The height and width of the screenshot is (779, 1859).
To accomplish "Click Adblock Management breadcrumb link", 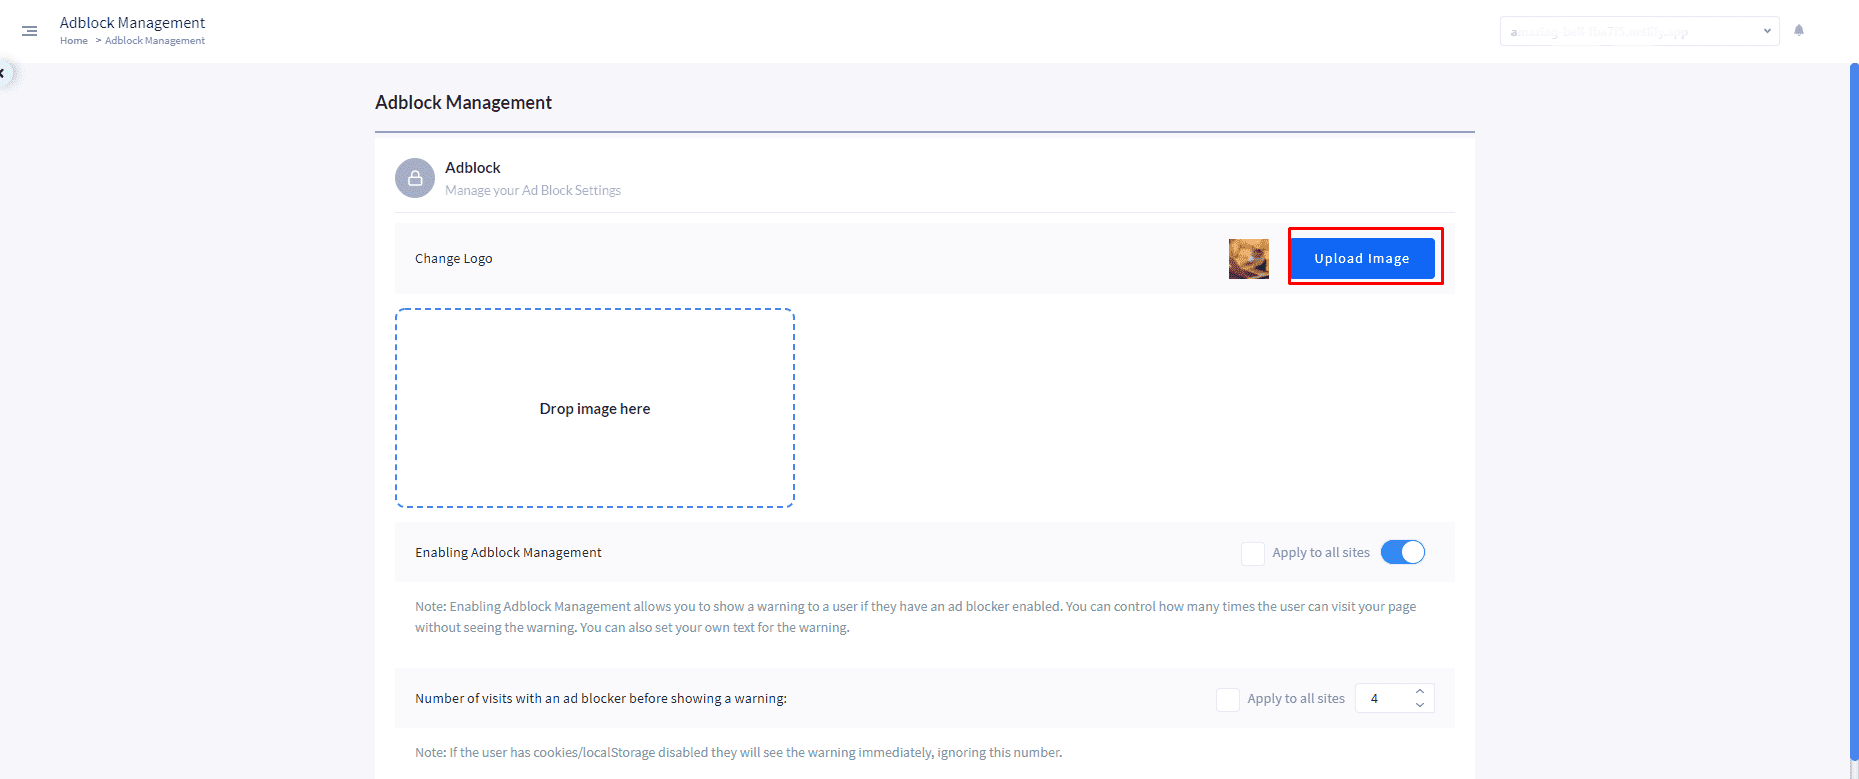I will tap(155, 41).
